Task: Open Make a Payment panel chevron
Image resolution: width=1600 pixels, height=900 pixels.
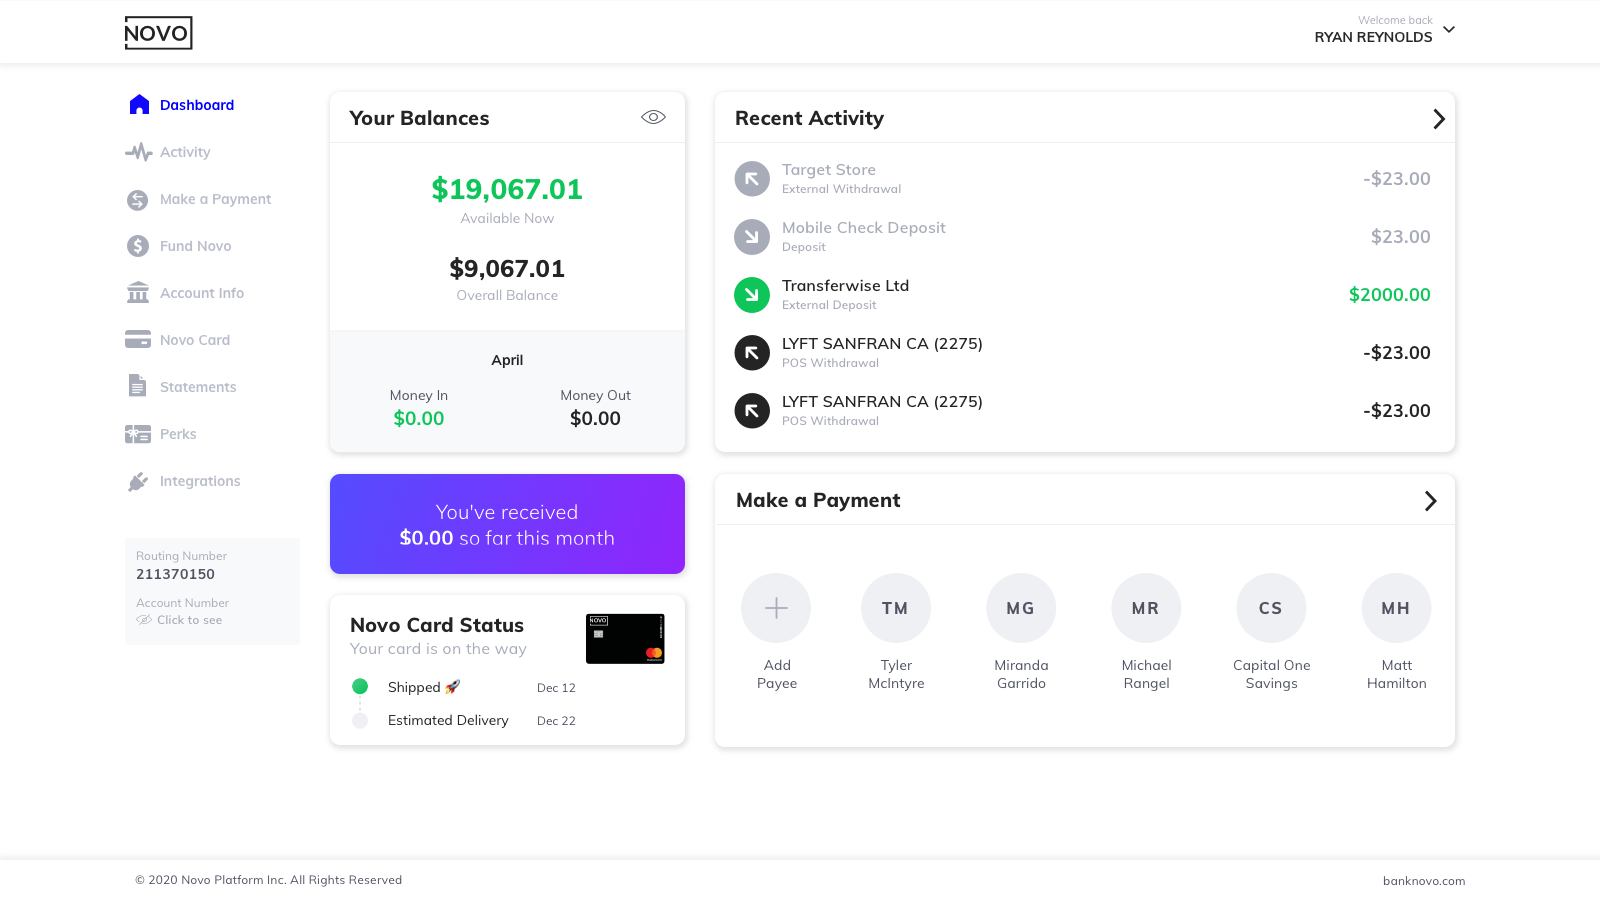Action: [x=1430, y=501]
